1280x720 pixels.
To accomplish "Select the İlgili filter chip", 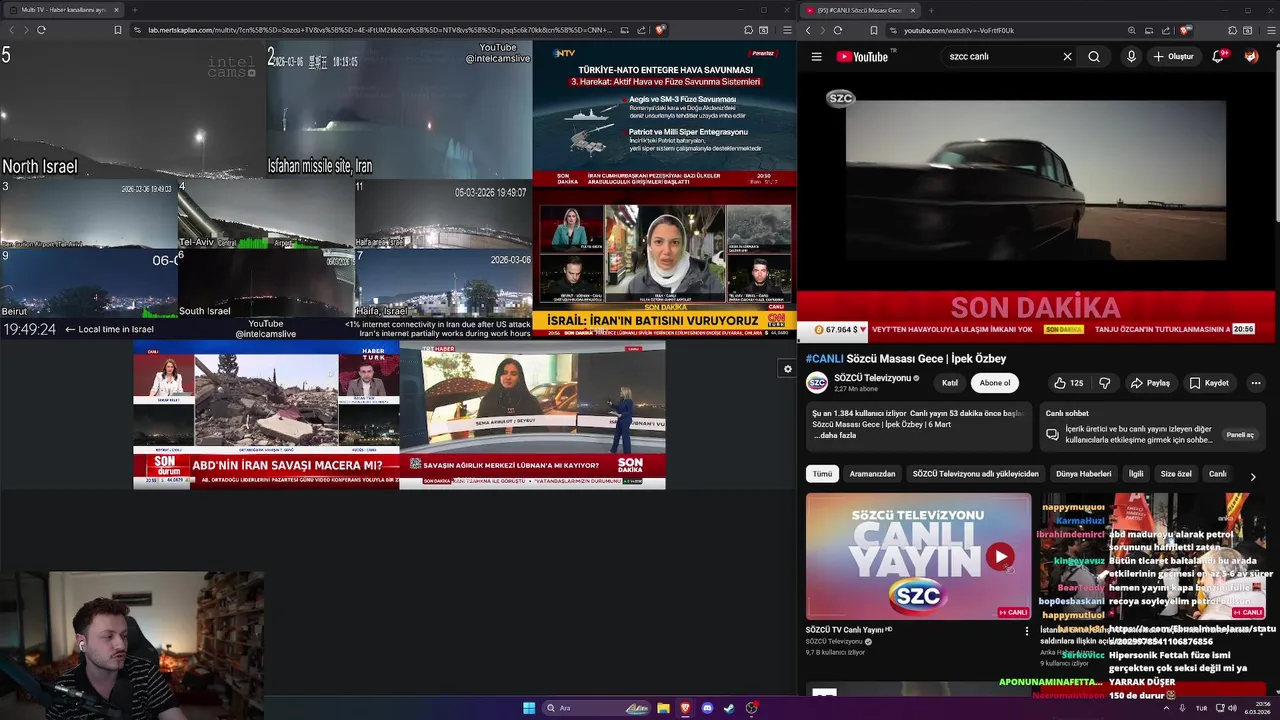I will tap(1136, 474).
